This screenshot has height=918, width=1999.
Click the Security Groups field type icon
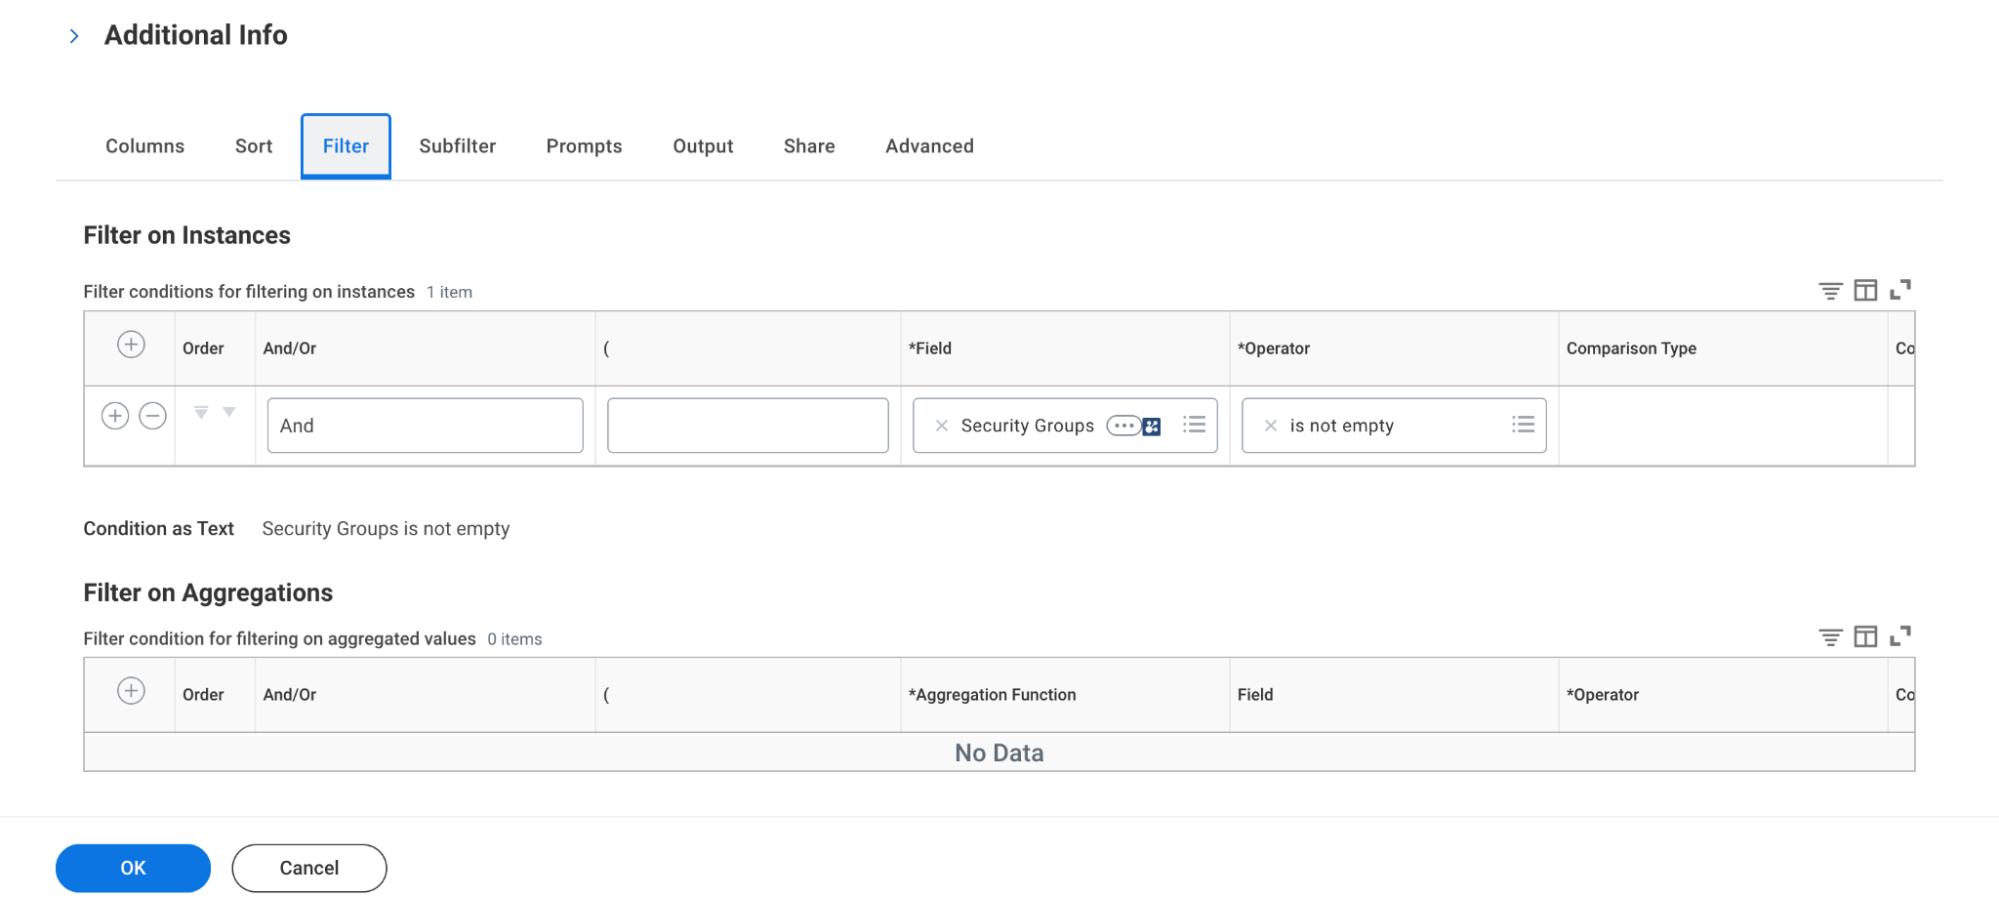[1152, 426]
